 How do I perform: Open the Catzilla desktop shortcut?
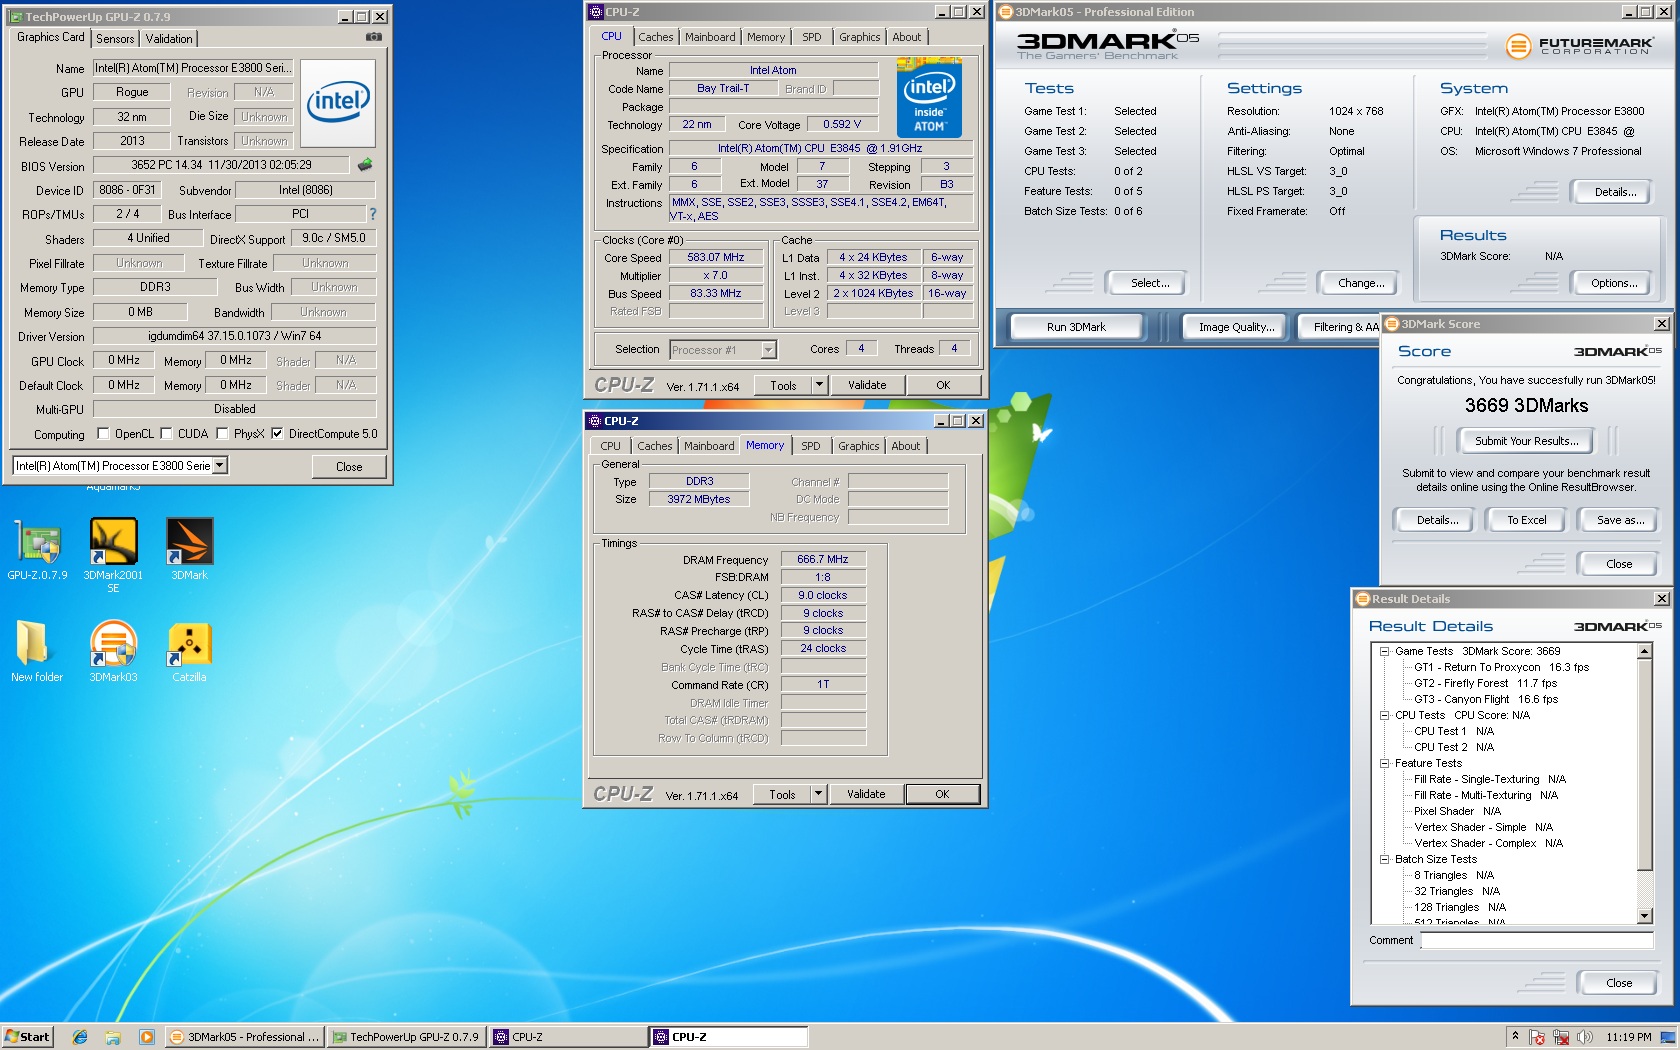(x=189, y=650)
